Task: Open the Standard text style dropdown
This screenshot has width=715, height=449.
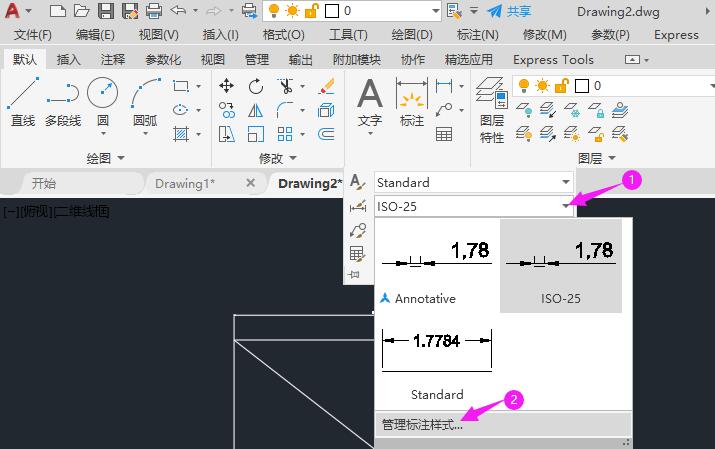Action: 566,182
